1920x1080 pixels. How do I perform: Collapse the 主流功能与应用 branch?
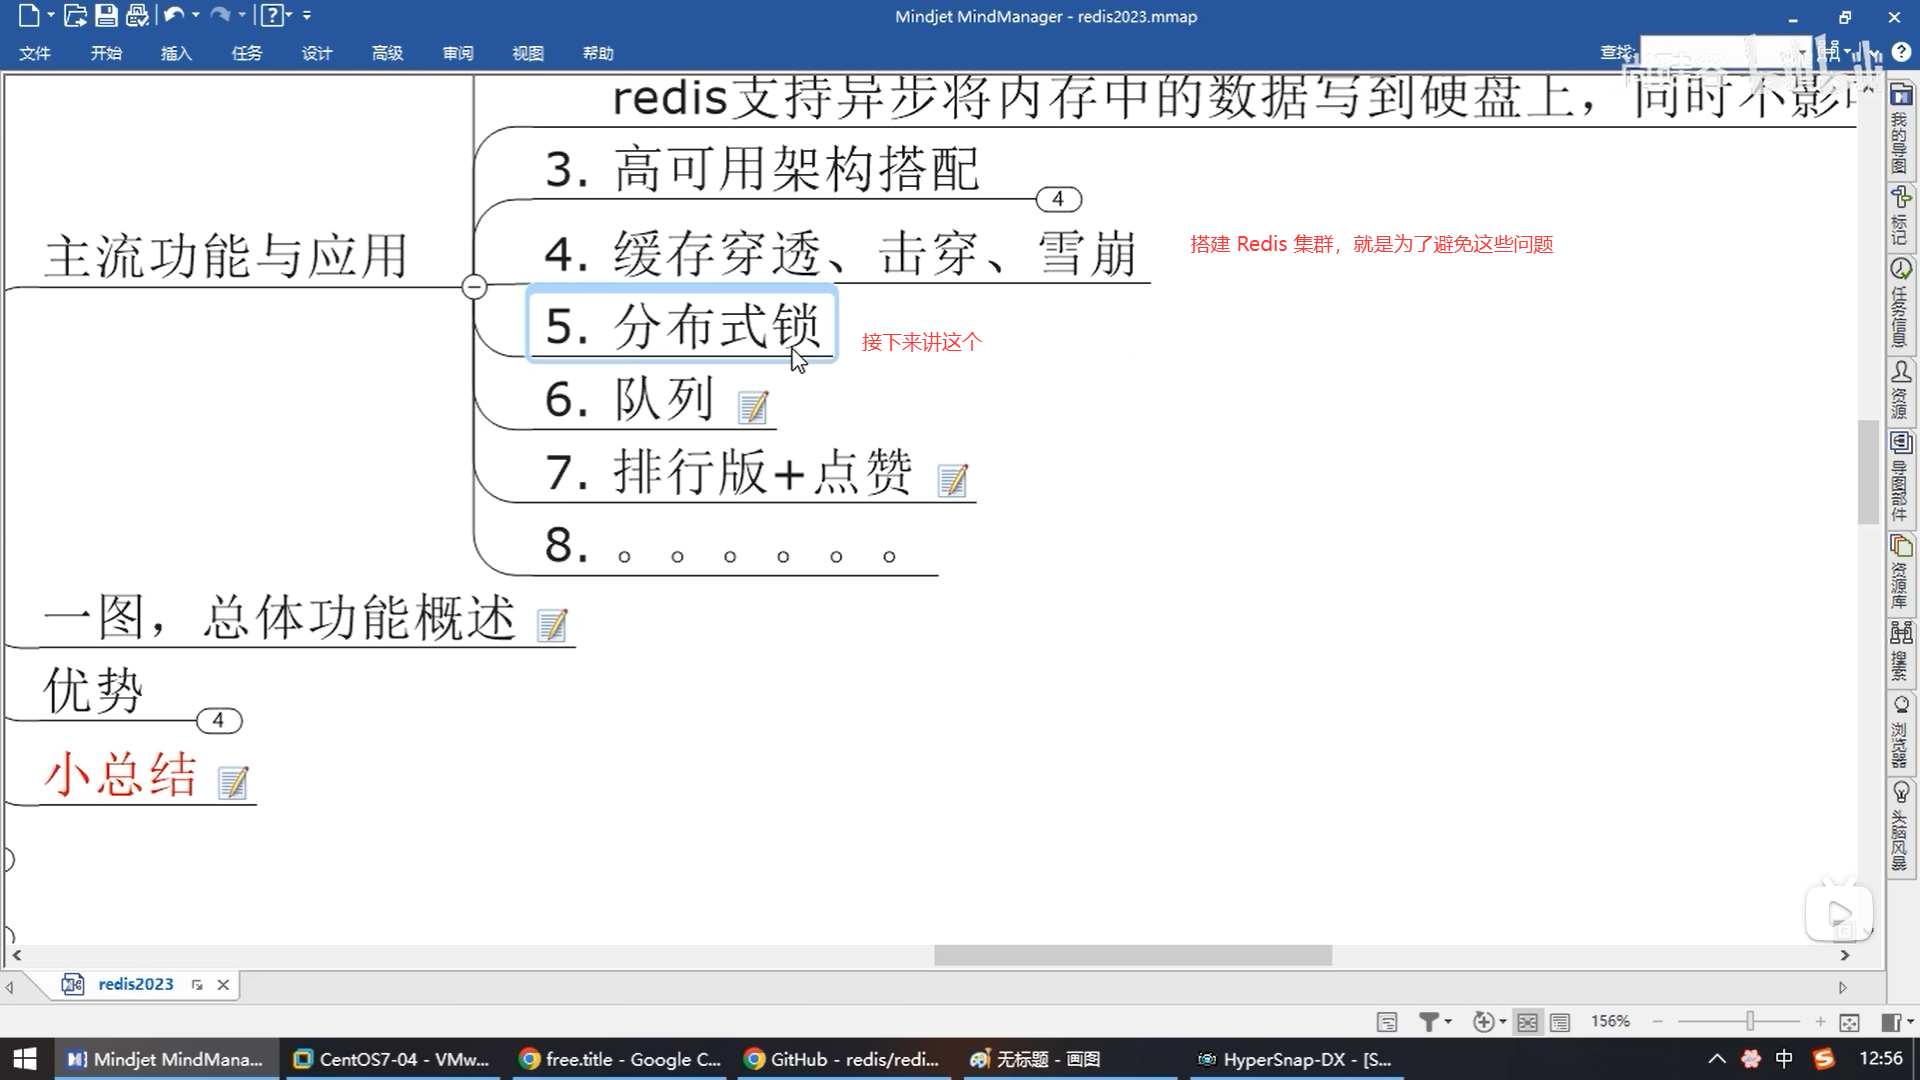click(474, 287)
